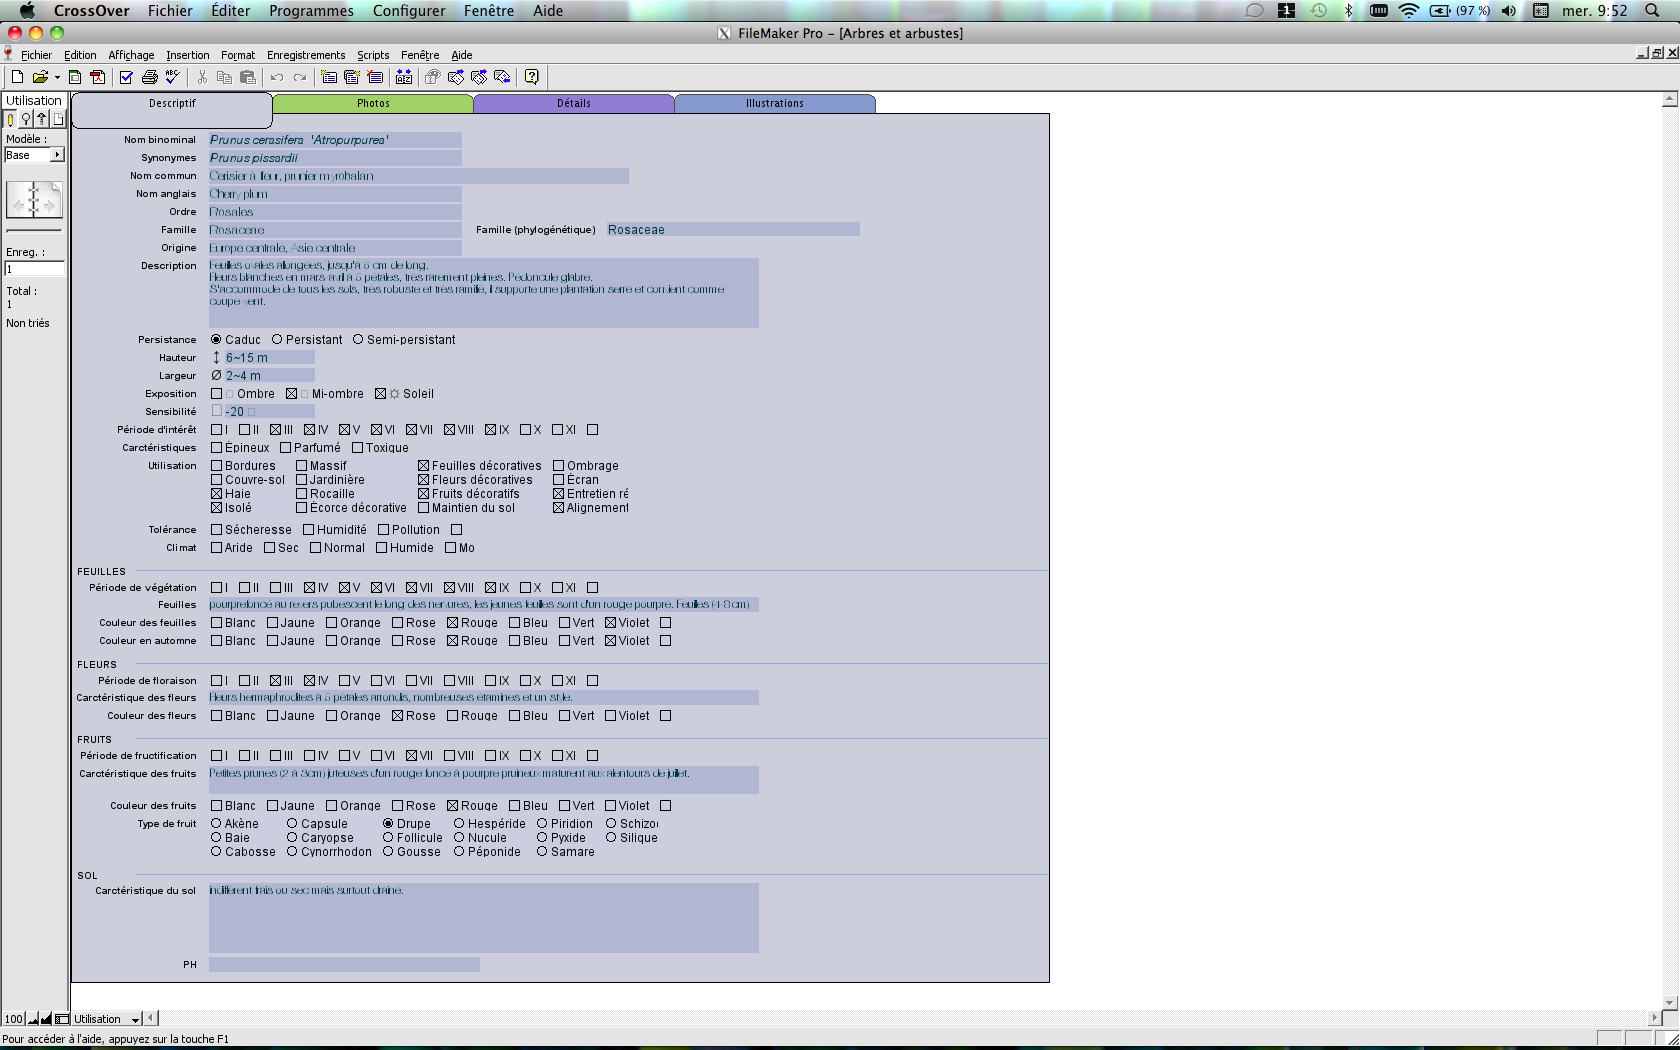Click the PH input field
The width and height of the screenshot is (1680, 1050).
pyautogui.click(x=344, y=965)
